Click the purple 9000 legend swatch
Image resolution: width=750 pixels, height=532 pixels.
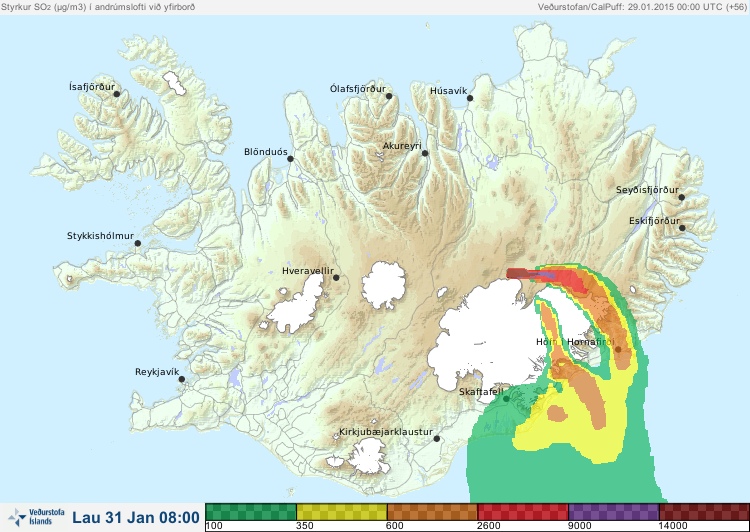coord(614,512)
